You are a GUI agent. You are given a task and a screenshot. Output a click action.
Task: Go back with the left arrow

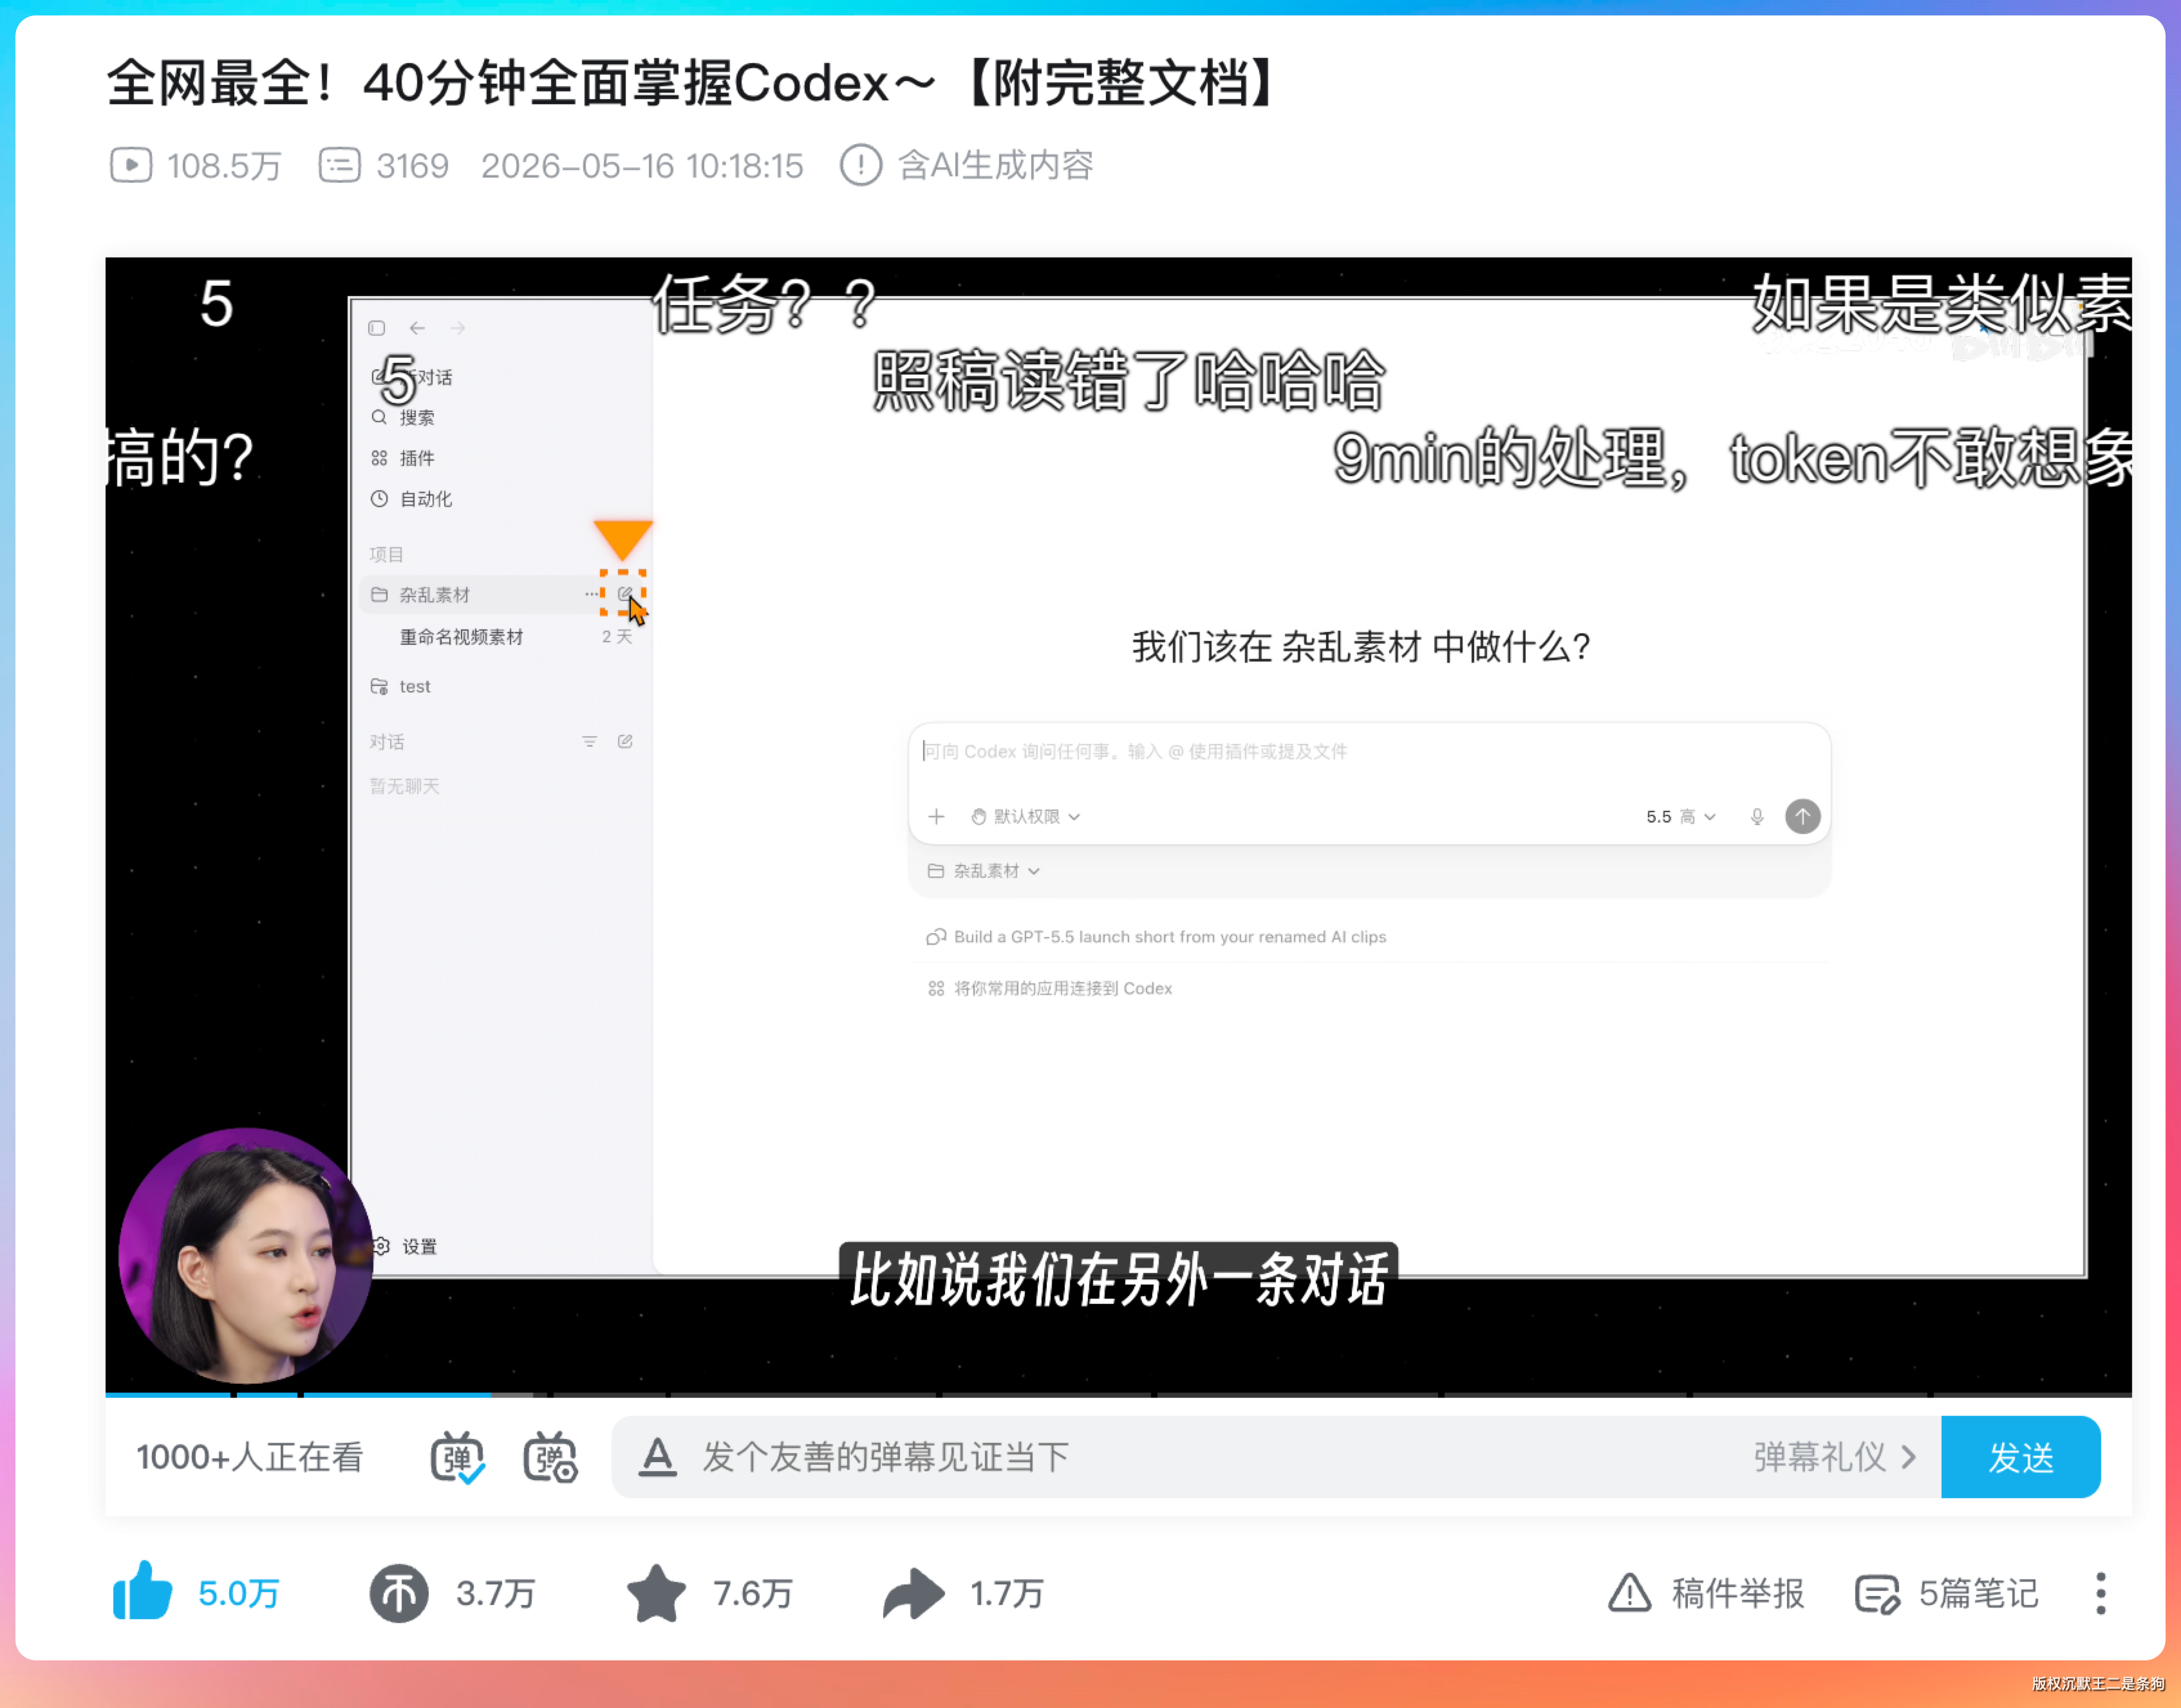417,328
